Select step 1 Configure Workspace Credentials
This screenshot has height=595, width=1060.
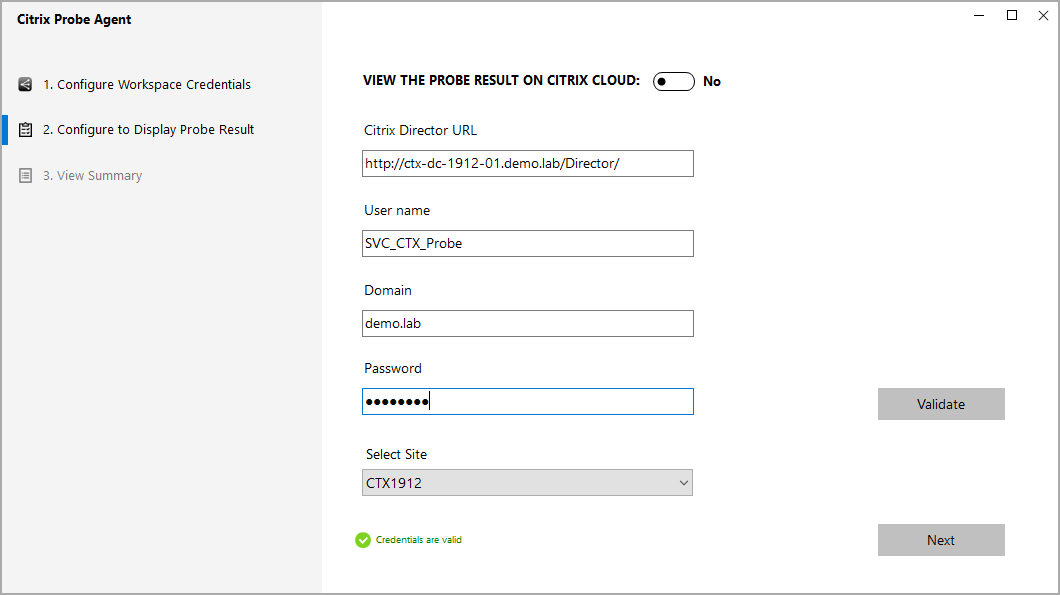coord(149,84)
